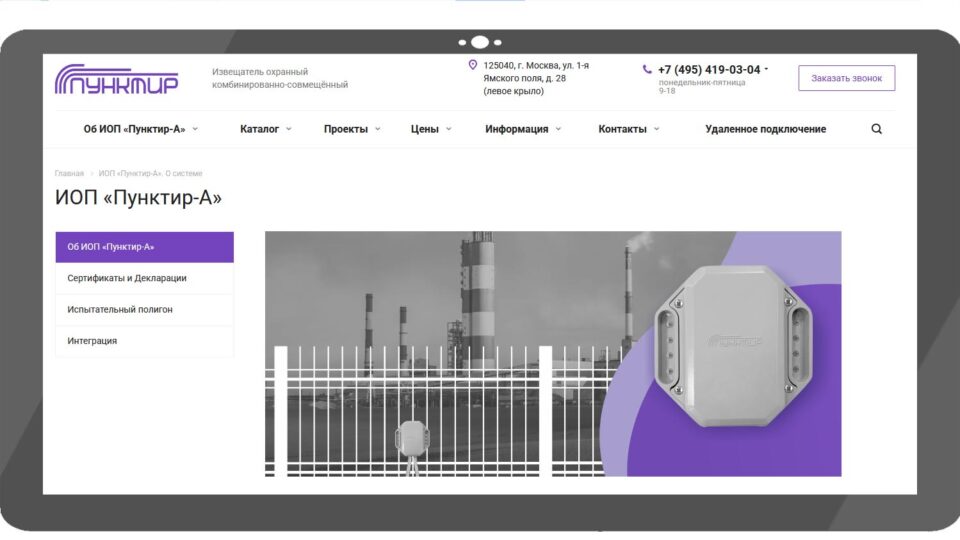Click the location pin icon by the address
The height and width of the screenshot is (540, 960).
pos(473,65)
